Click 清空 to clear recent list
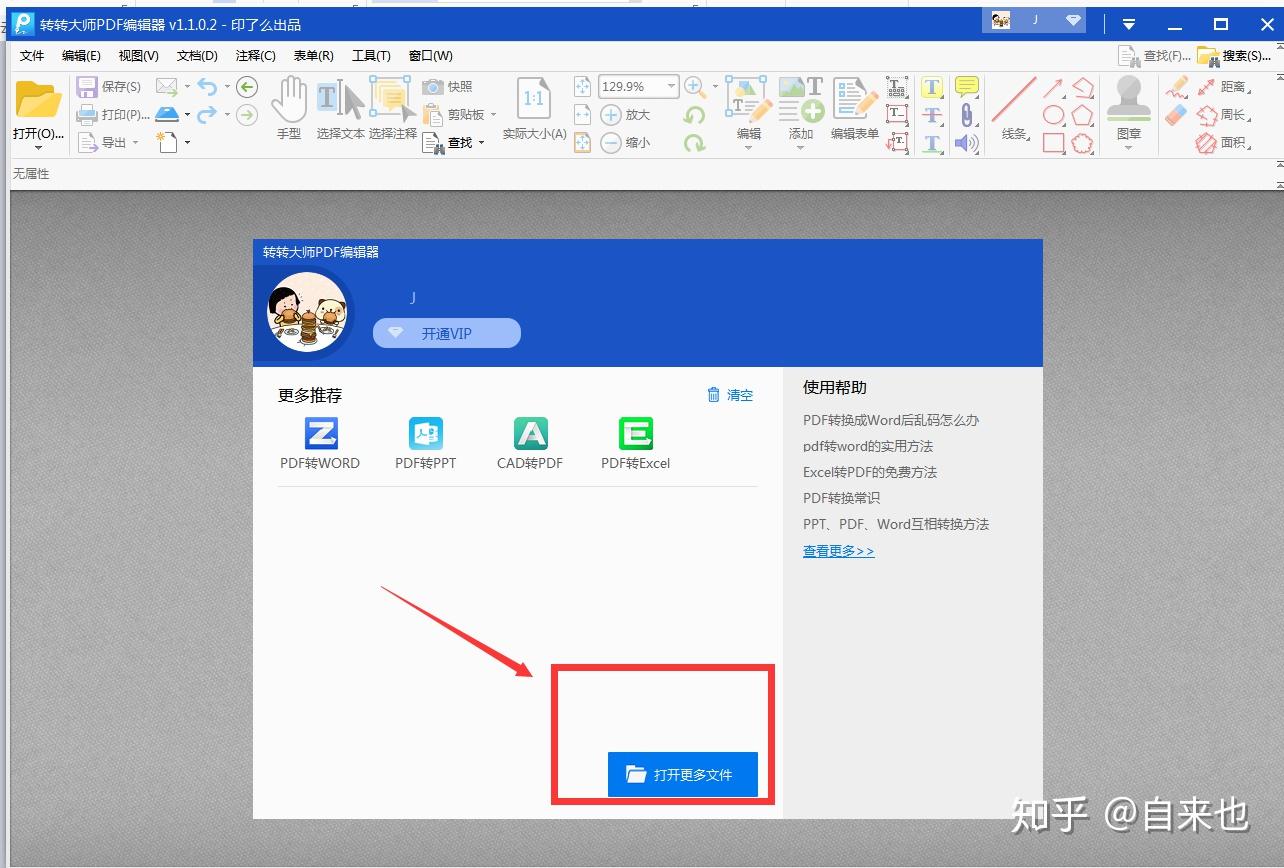This screenshot has width=1284, height=868. tap(730, 395)
